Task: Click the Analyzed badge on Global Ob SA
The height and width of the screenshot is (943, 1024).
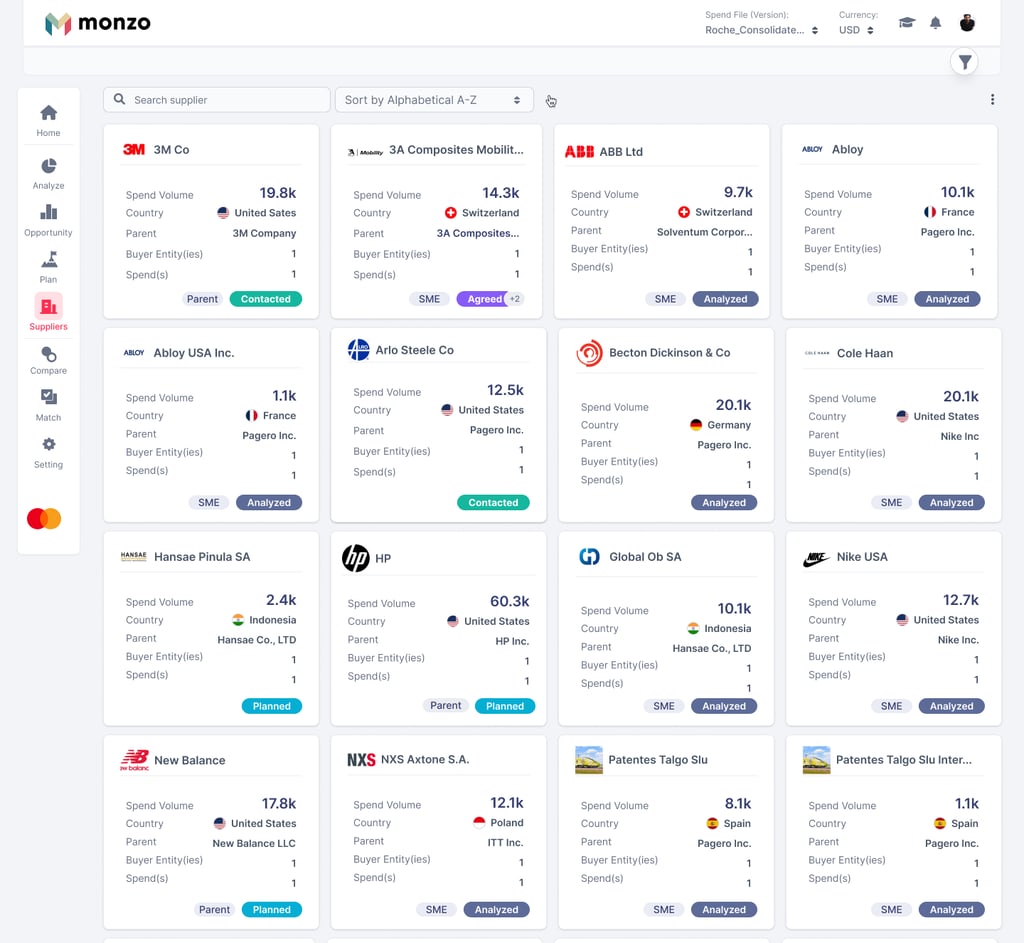Action: (x=724, y=706)
